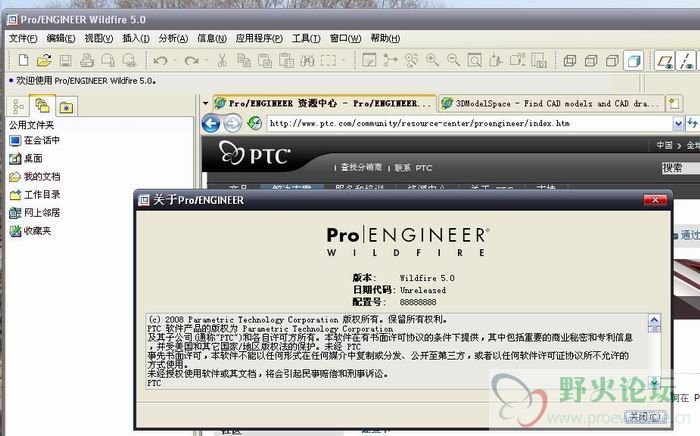Create a new file from the toolbar
Viewport: 700px width, 436px height.
[x=23, y=60]
